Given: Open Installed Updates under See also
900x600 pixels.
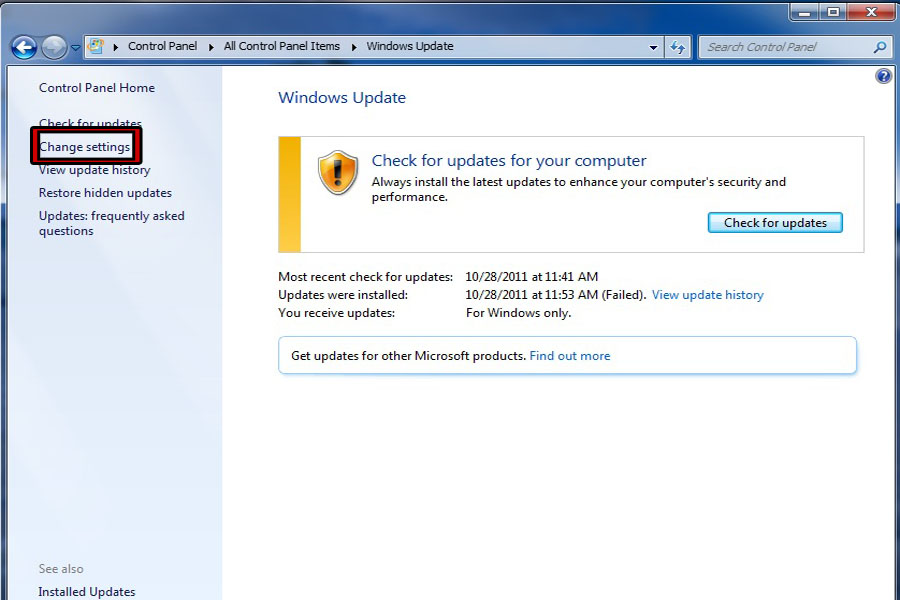Looking at the screenshot, I should [x=87, y=592].
